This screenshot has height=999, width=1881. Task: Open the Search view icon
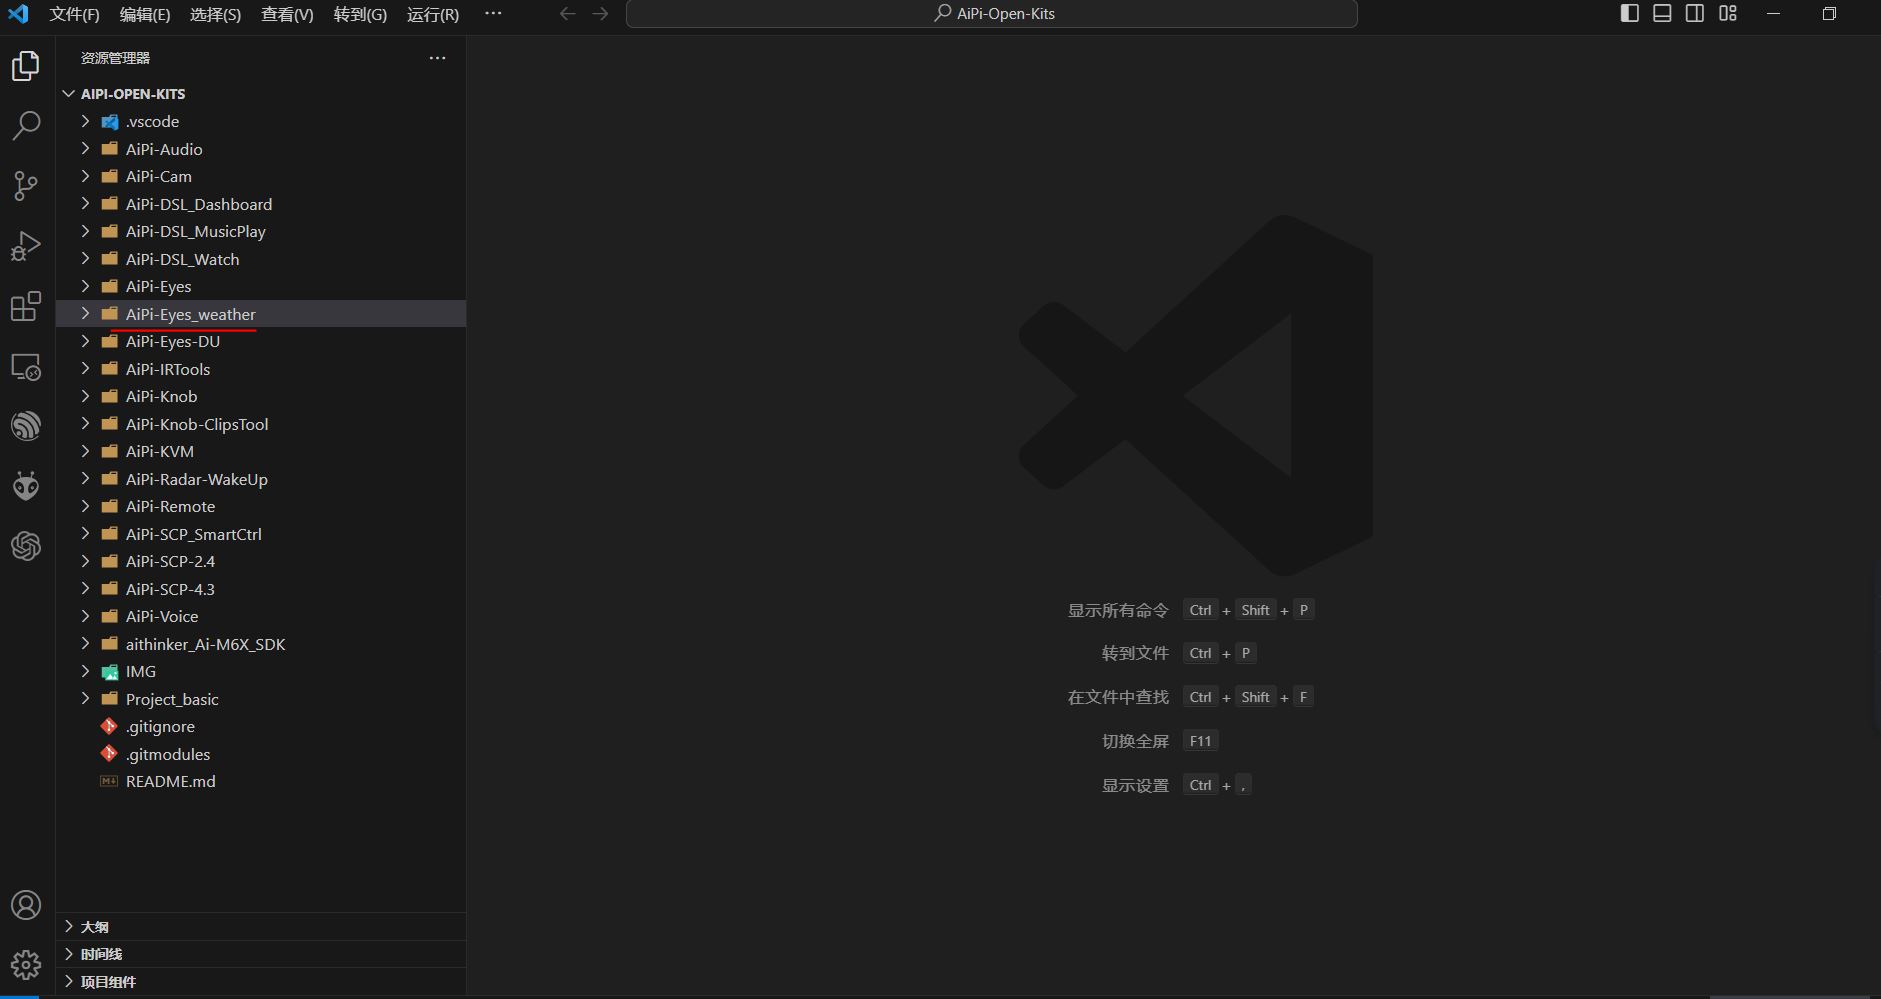[x=26, y=125]
